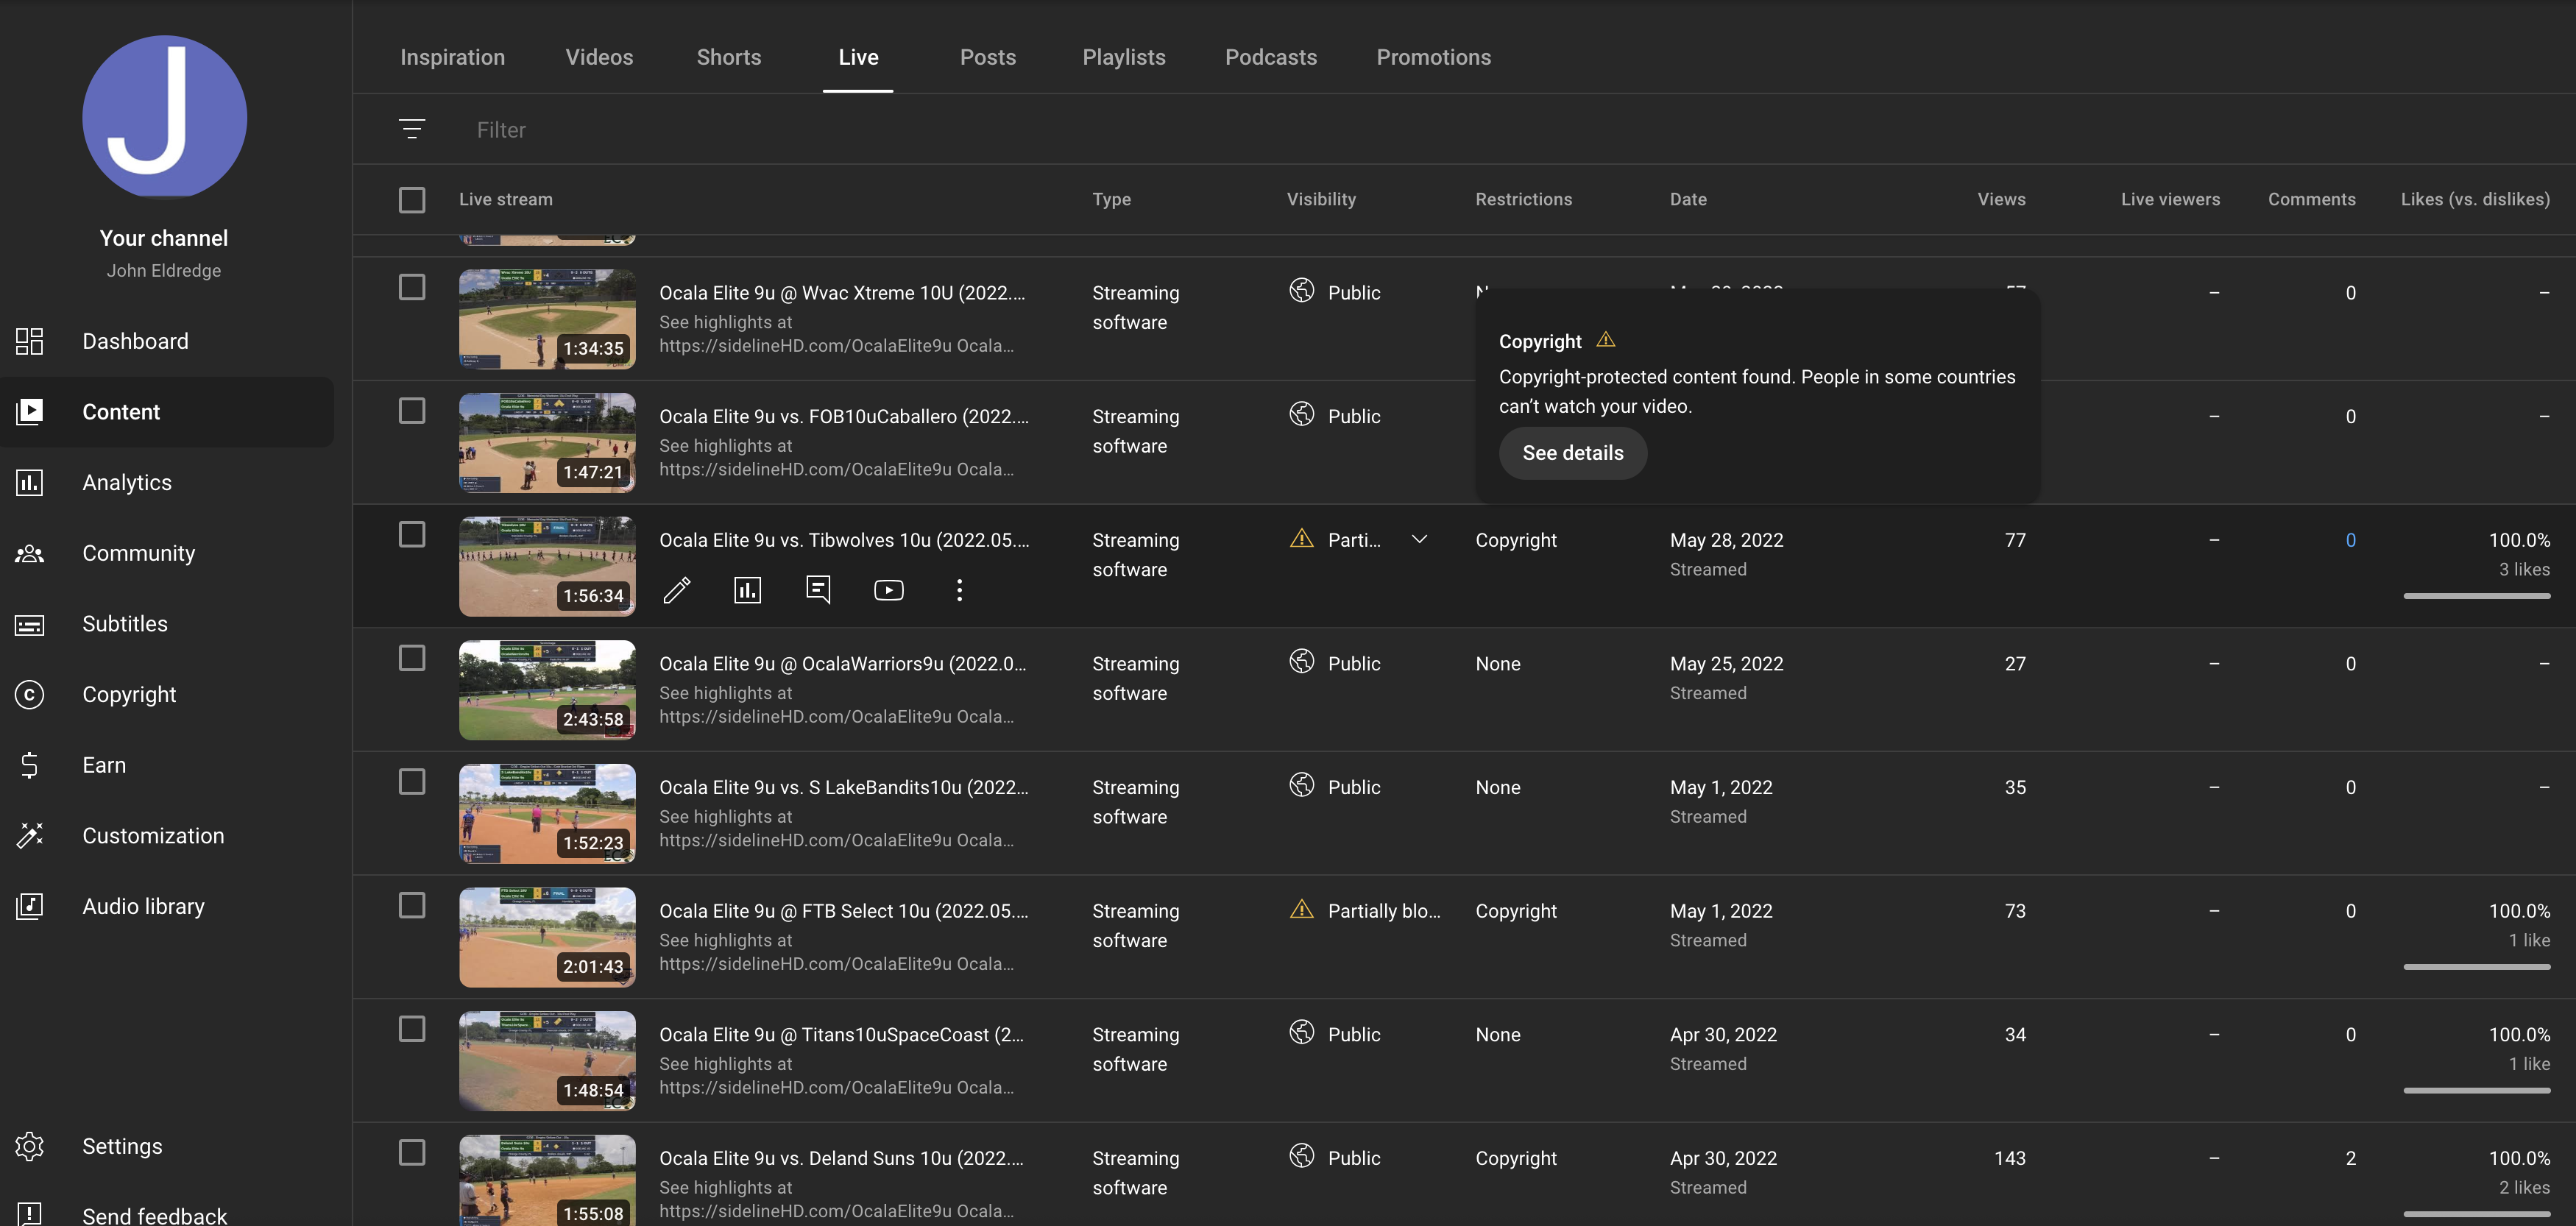The width and height of the screenshot is (2576, 1226).
Task: Check the FOB10uCaballero stream checkbox
Action: pyautogui.click(x=412, y=411)
